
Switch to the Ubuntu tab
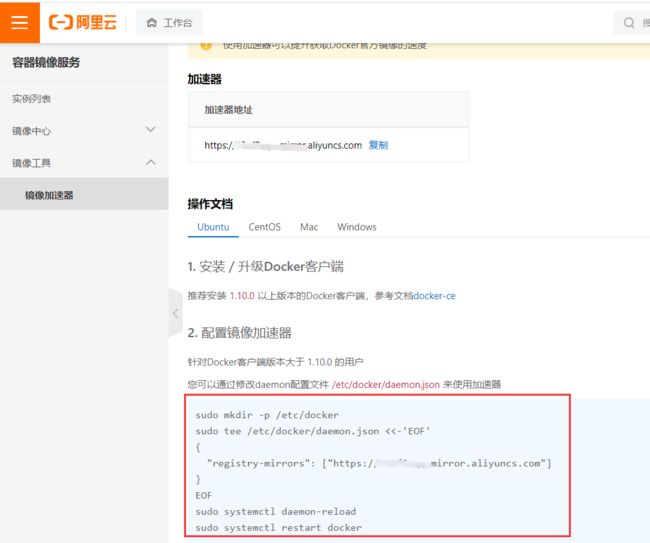click(x=213, y=227)
